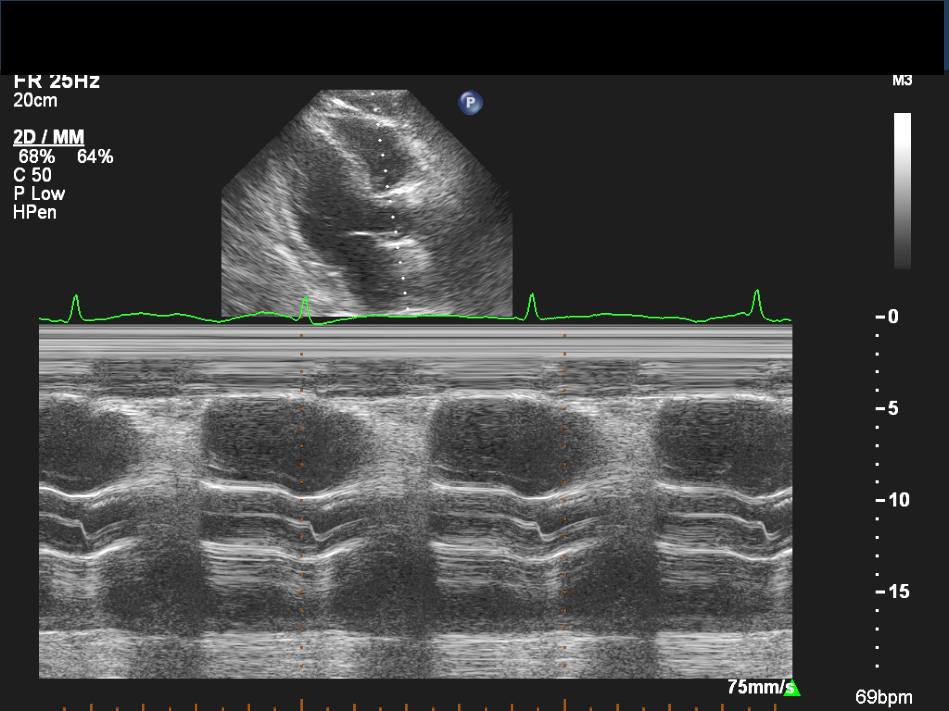Click the first ECG R-wave peak

click(76, 300)
